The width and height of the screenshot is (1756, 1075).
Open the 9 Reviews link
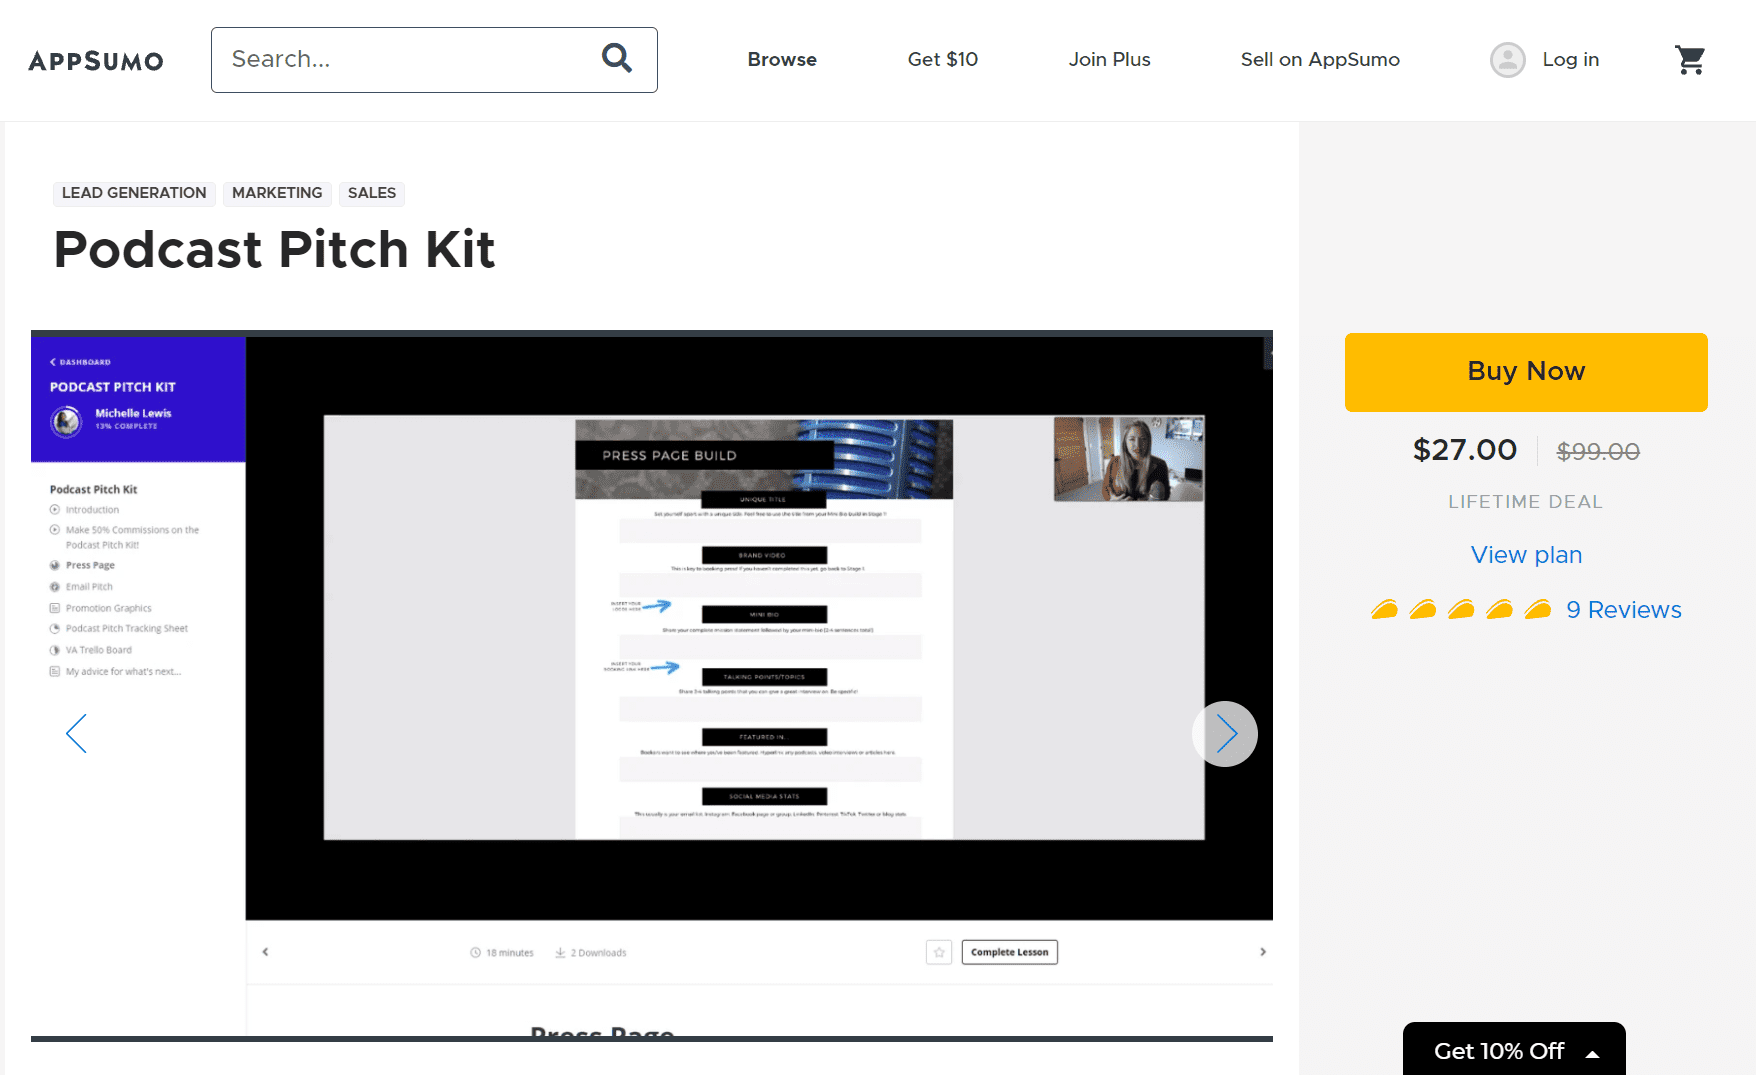click(x=1624, y=610)
